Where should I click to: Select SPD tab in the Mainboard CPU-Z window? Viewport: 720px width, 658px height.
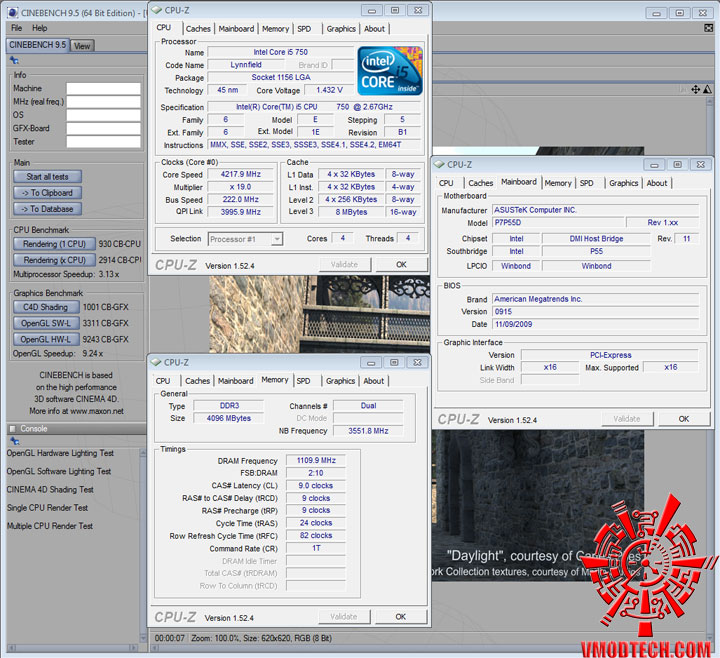tap(586, 183)
